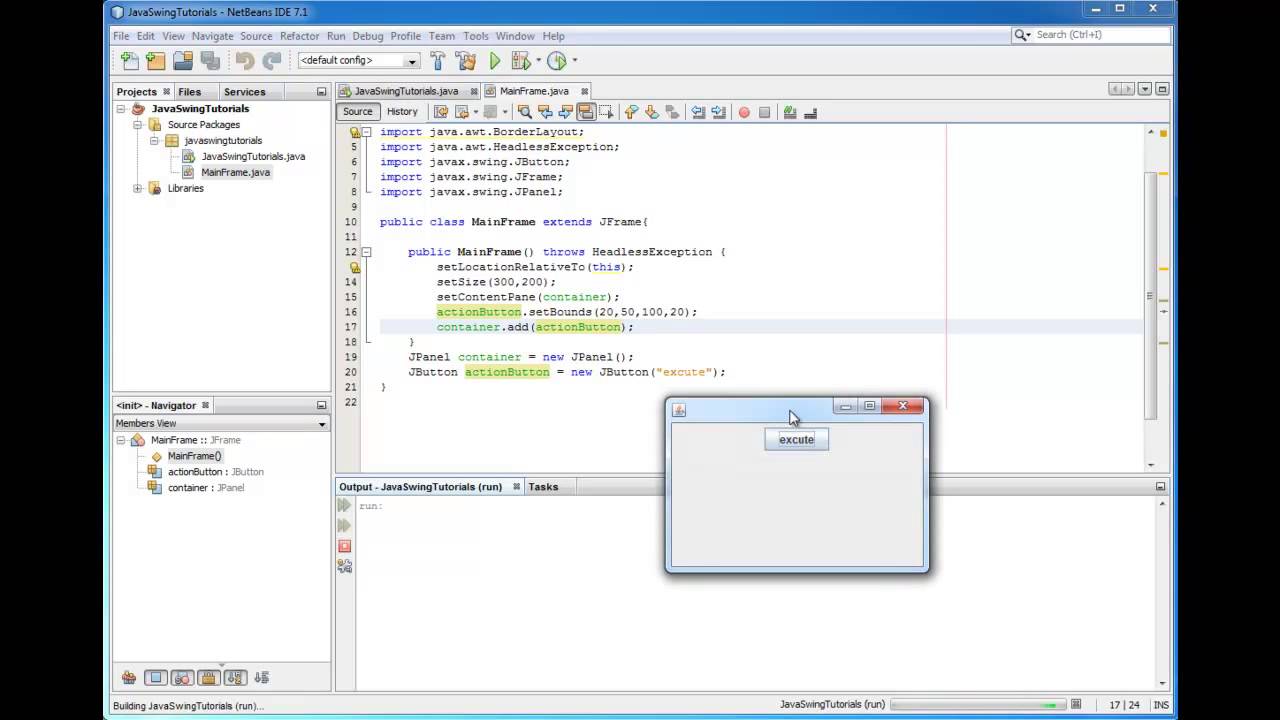Screen dimensions: 1280x720
Task: Click Find Previous Occurrence icon
Action: [x=545, y=112]
